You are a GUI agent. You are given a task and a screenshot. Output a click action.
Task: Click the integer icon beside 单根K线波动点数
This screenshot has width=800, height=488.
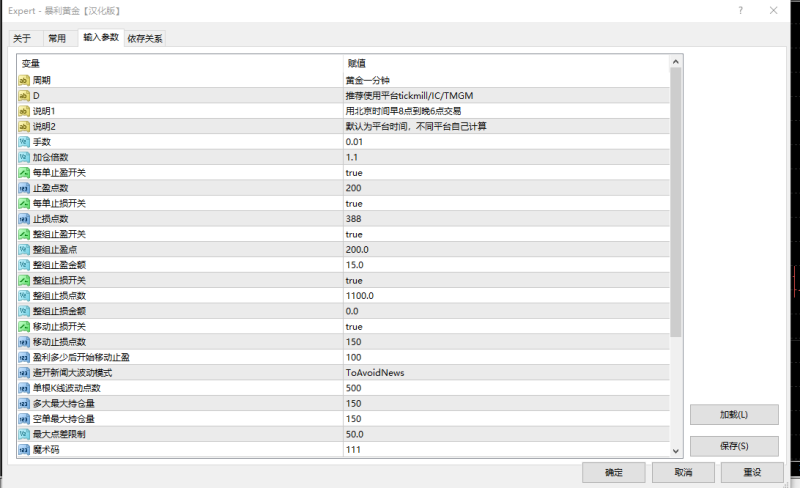[x=24, y=388]
